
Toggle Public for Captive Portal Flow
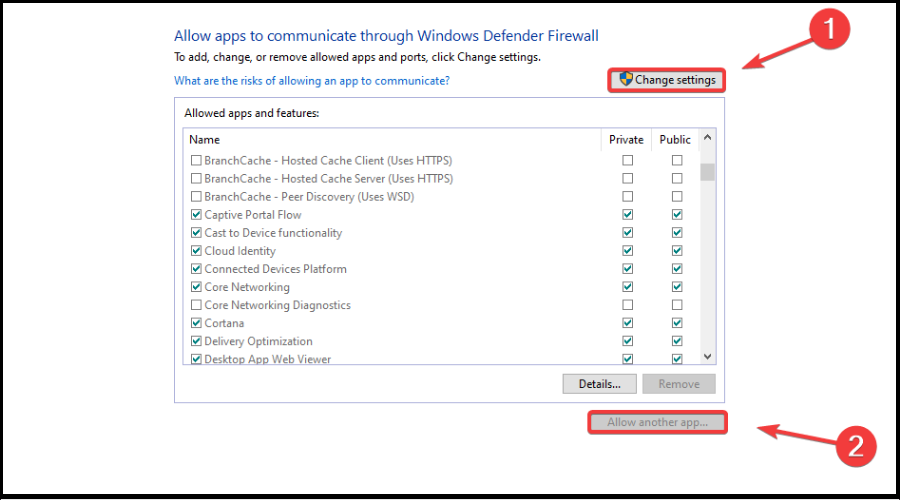(x=677, y=215)
